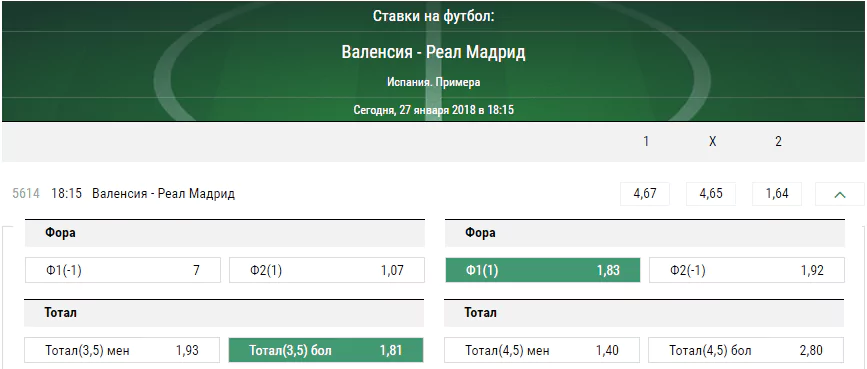Collapse the match details chevron
Viewport: 867px width, 369px height.
click(x=839, y=194)
